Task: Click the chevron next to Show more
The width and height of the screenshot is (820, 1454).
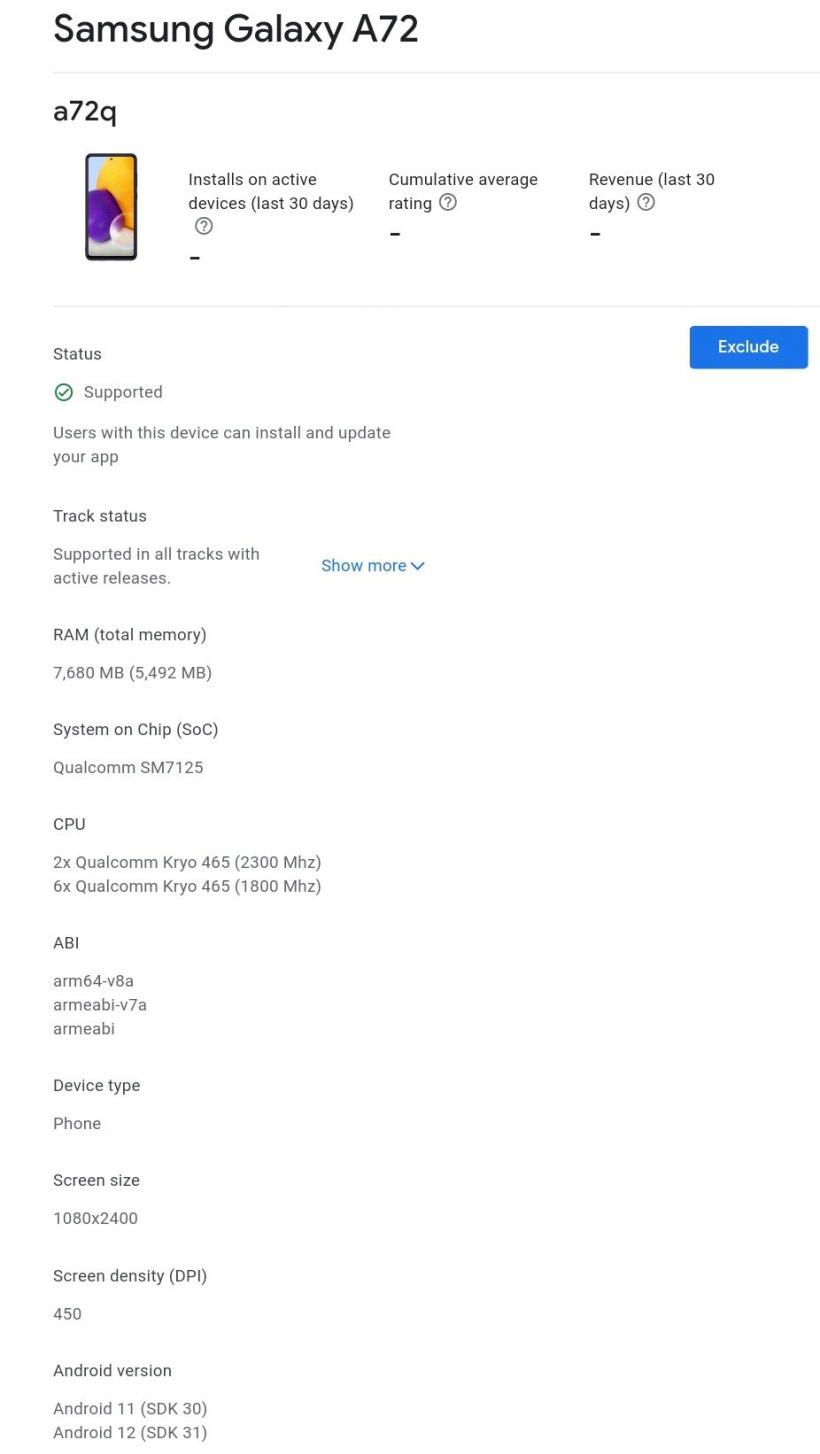Action: tap(418, 566)
